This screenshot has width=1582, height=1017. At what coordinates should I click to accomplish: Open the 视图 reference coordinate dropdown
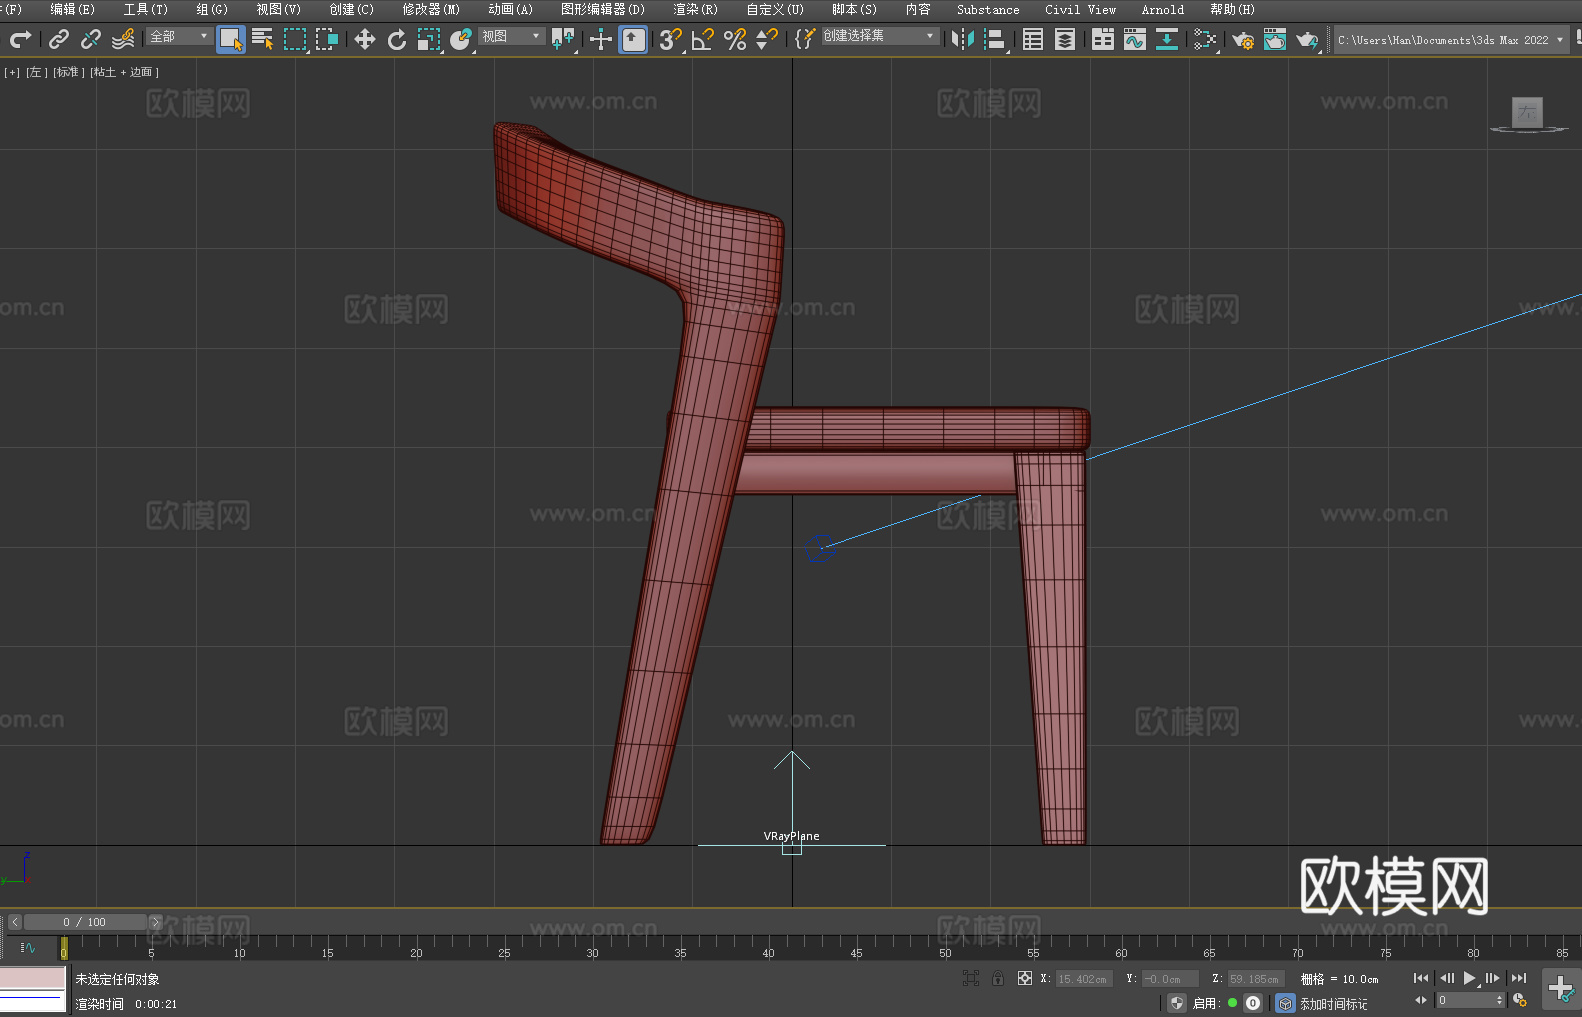(x=511, y=36)
